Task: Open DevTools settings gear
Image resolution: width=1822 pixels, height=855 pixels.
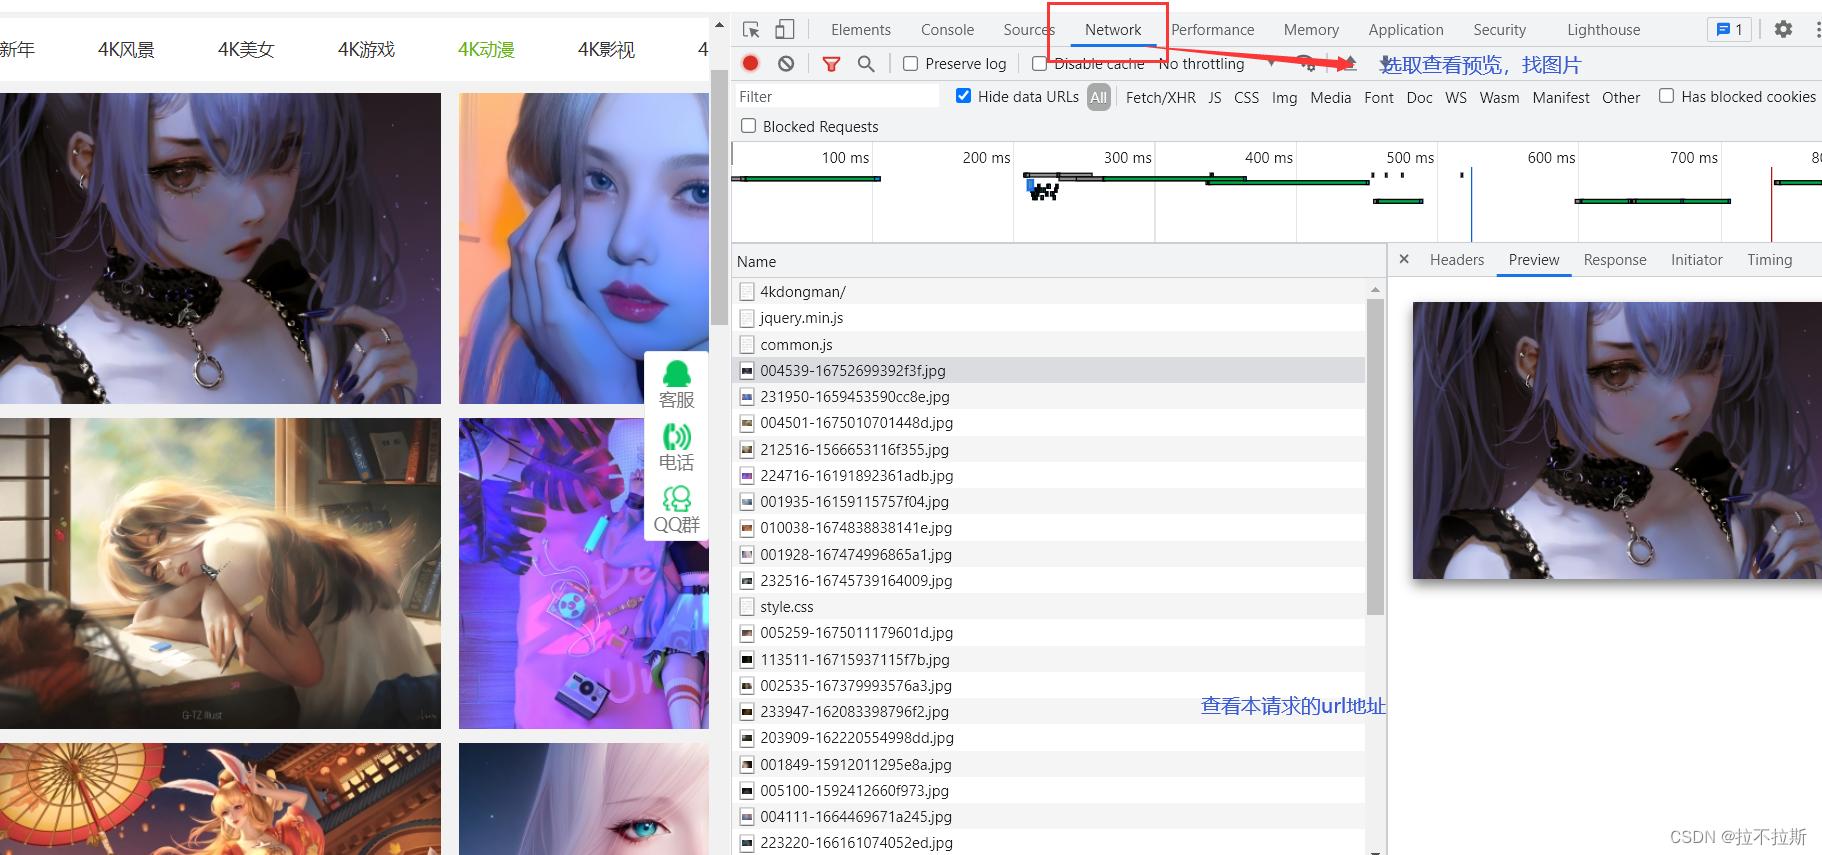Action: (x=1783, y=29)
